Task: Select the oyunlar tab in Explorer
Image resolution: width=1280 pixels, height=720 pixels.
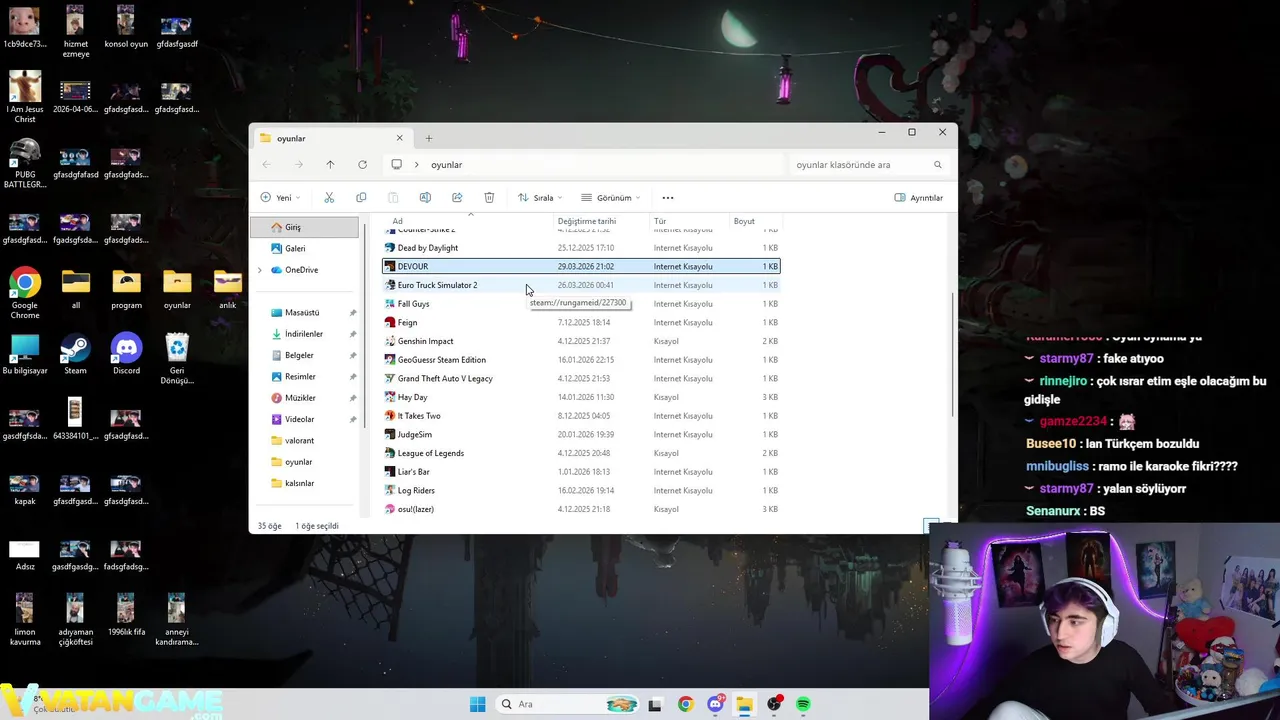Action: point(330,138)
